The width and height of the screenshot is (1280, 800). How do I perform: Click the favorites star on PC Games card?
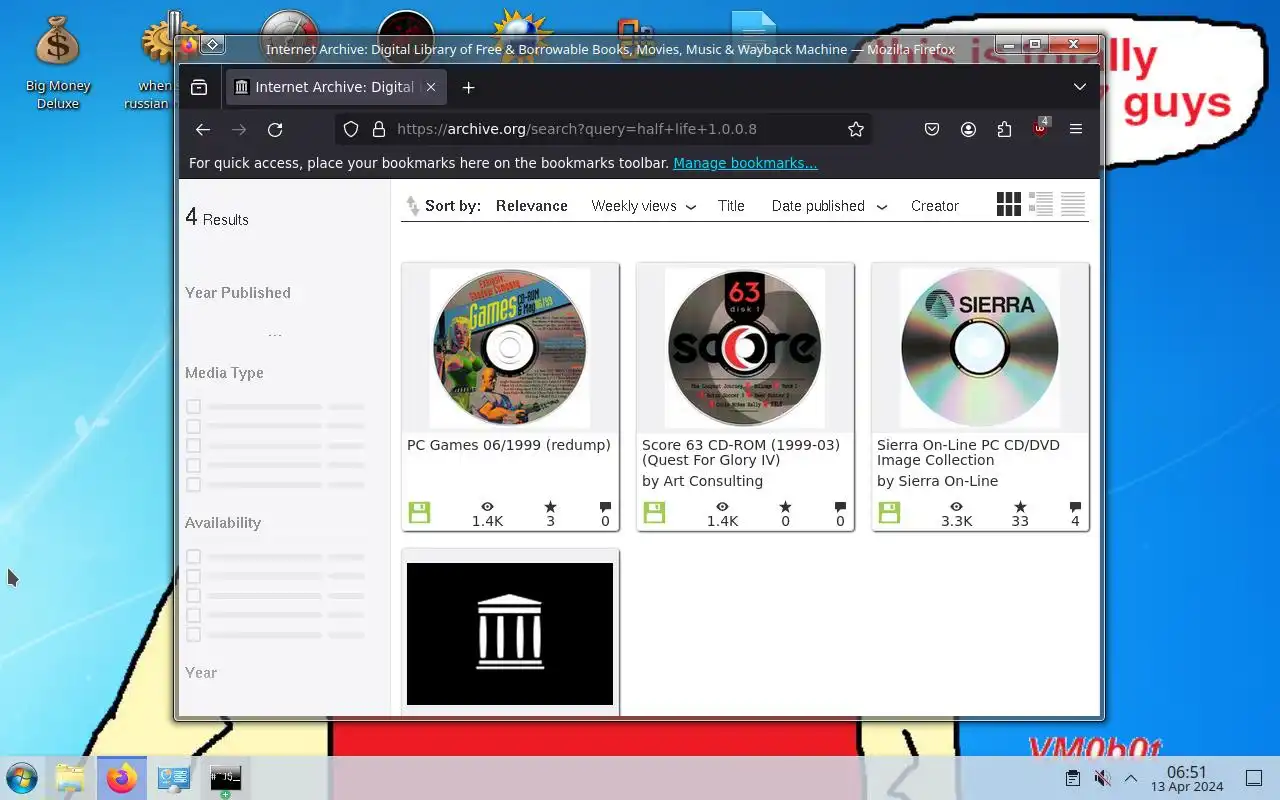click(550, 507)
